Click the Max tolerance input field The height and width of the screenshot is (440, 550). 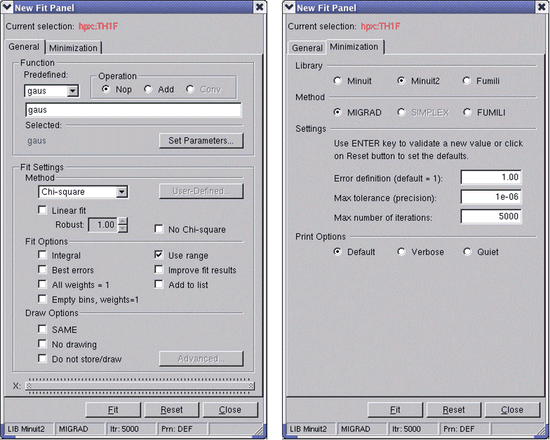tap(491, 197)
